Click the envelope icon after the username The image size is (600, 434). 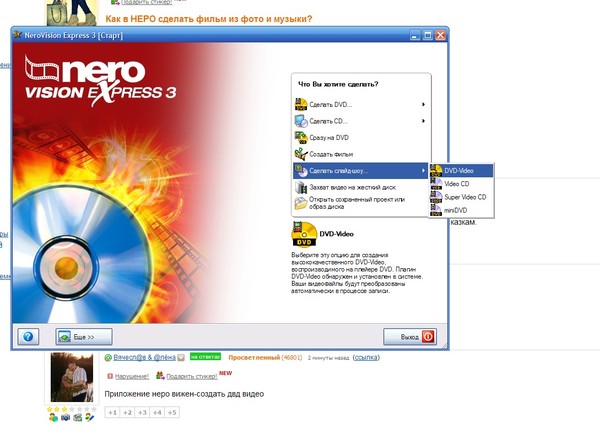(181, 357)
